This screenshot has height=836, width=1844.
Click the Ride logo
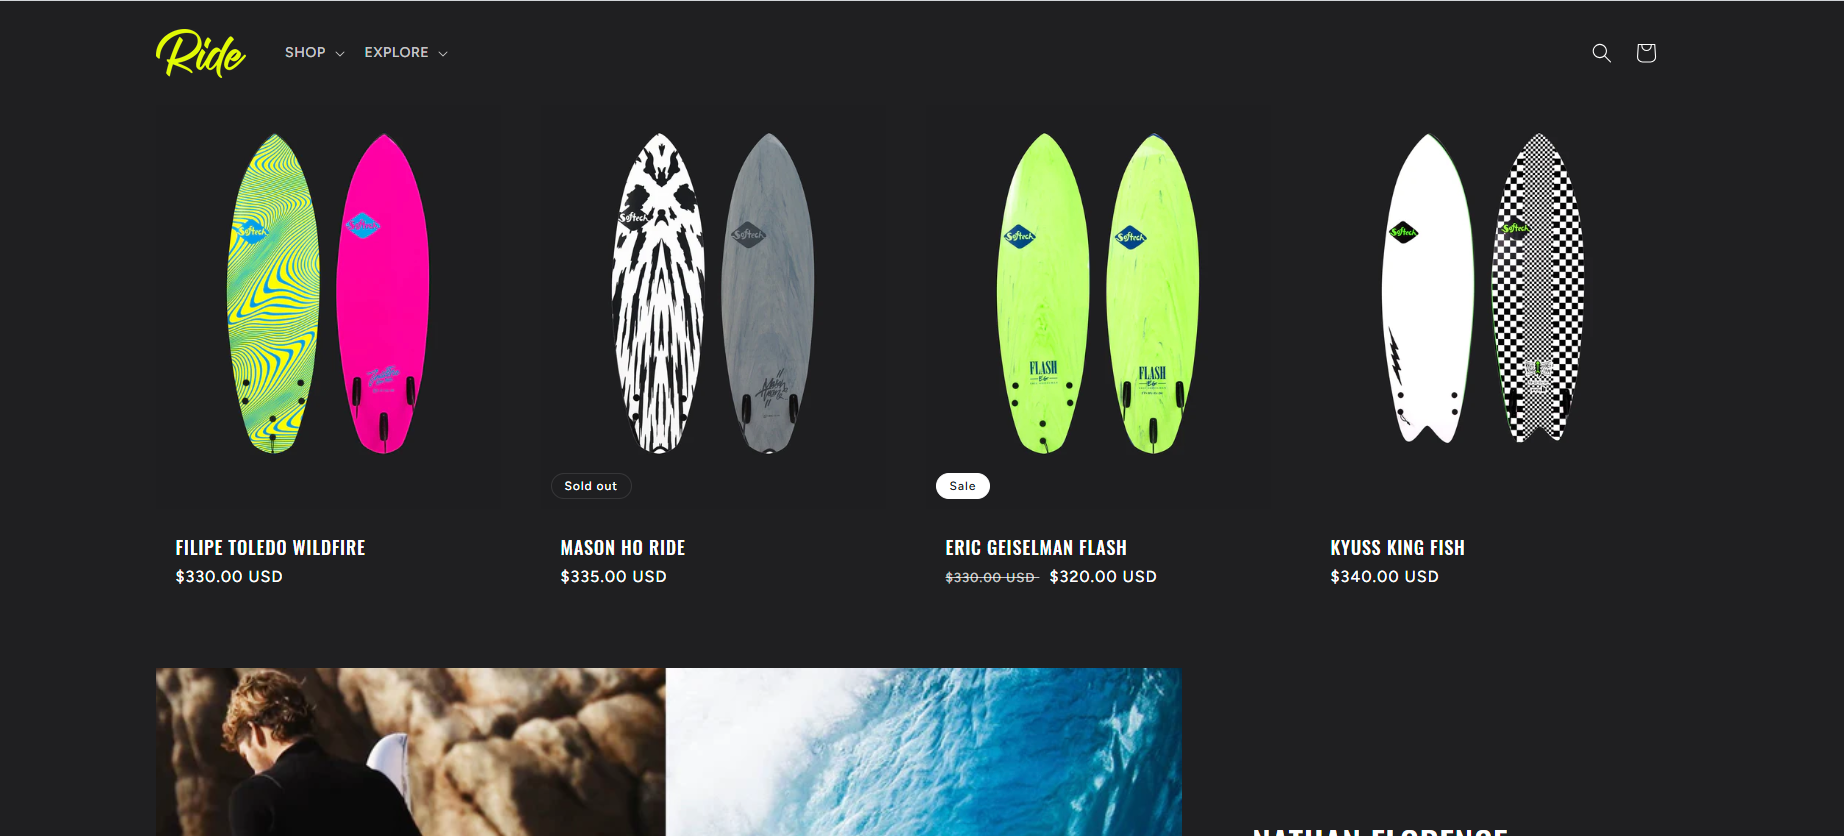point(200,53)
